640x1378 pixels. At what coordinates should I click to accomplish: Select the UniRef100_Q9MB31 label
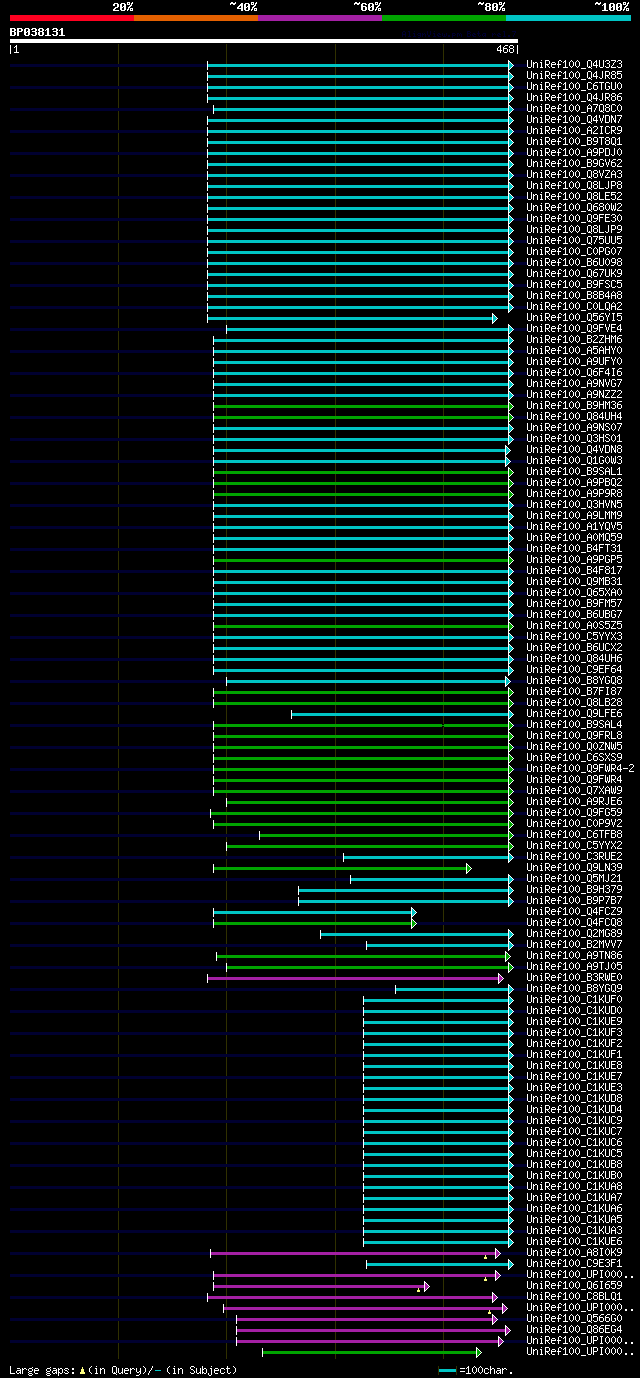click(x=574, y=581)
